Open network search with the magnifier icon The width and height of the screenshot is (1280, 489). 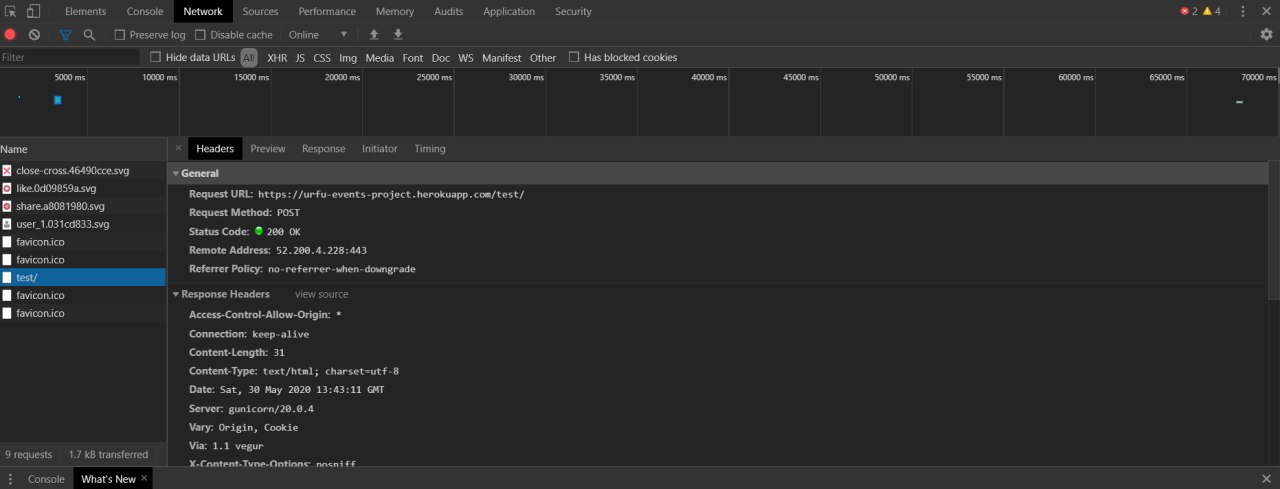coord(89,34)
